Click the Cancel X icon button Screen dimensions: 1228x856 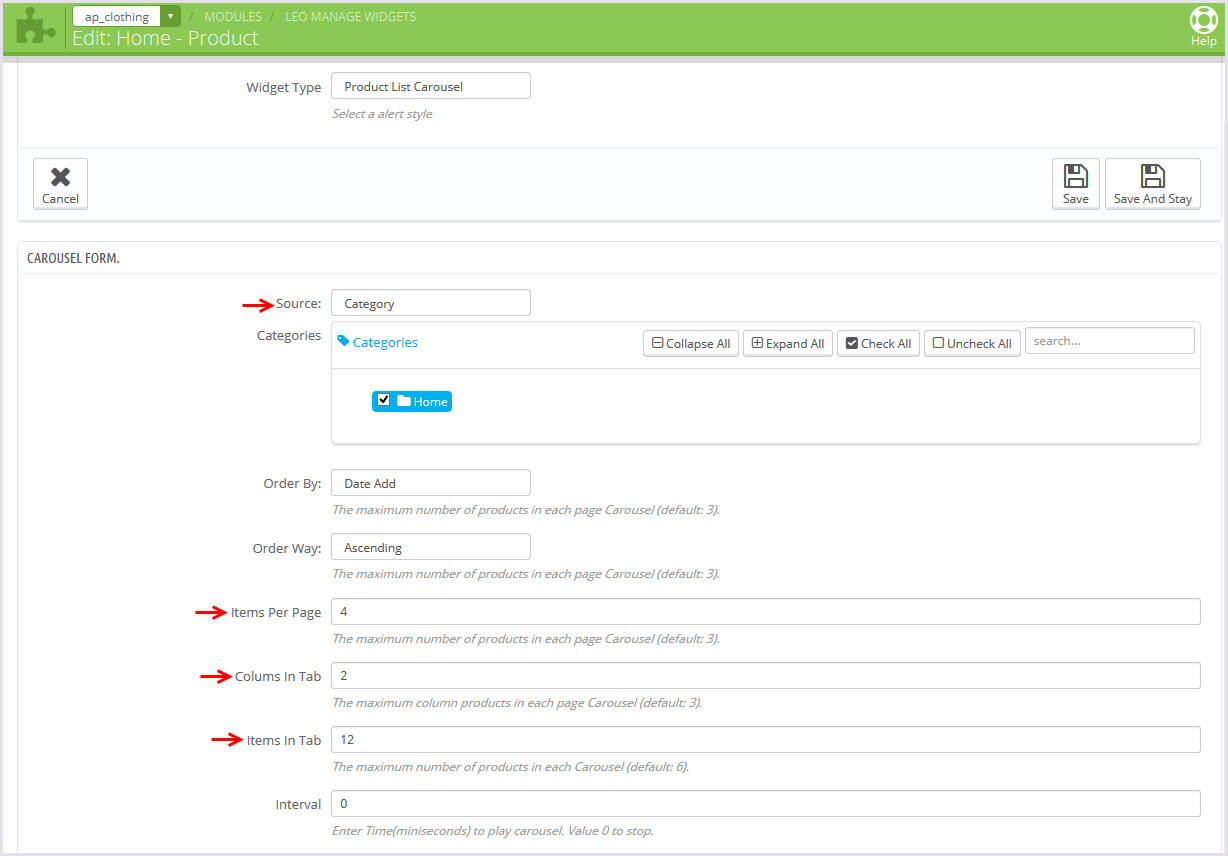tap(60, 178)
